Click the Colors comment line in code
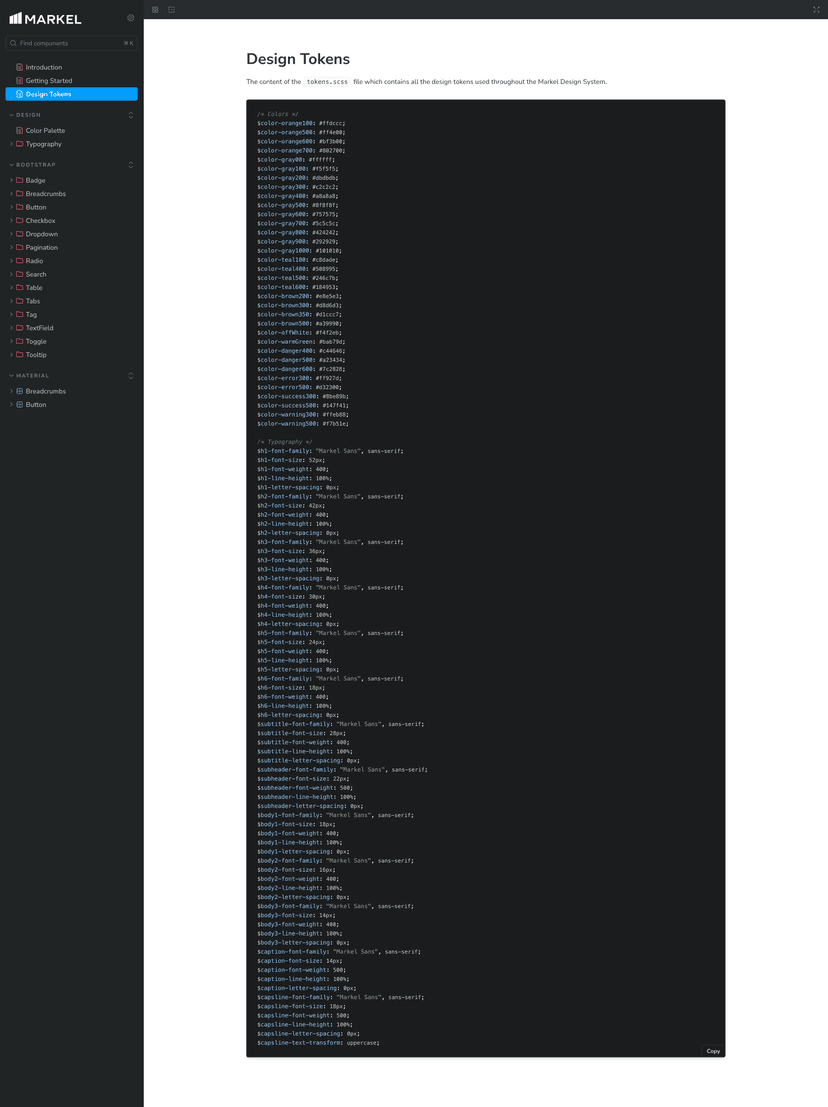Screen dimensions: 828x1107 pyautogui.click(x=277, y=114)
